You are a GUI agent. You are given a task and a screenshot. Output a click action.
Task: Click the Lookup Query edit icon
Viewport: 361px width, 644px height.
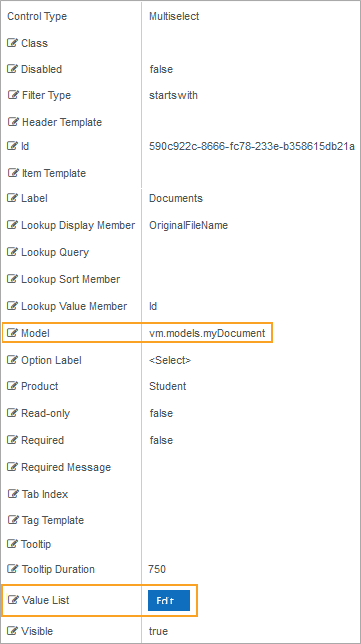[x=13, y=252]
